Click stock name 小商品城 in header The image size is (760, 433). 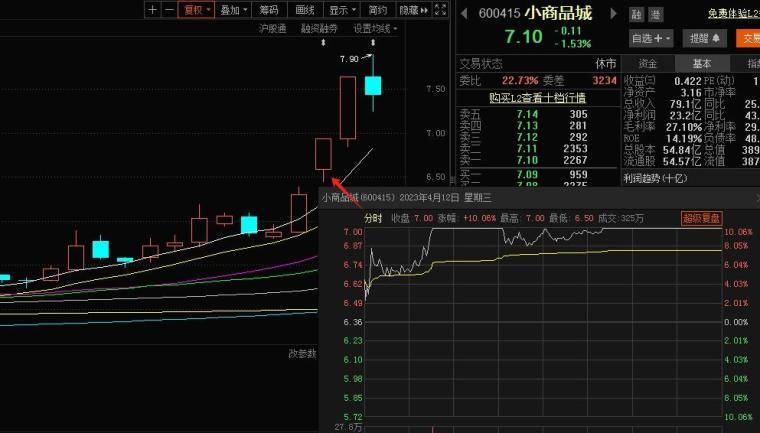pyautogui.click(x=559, y=13)
